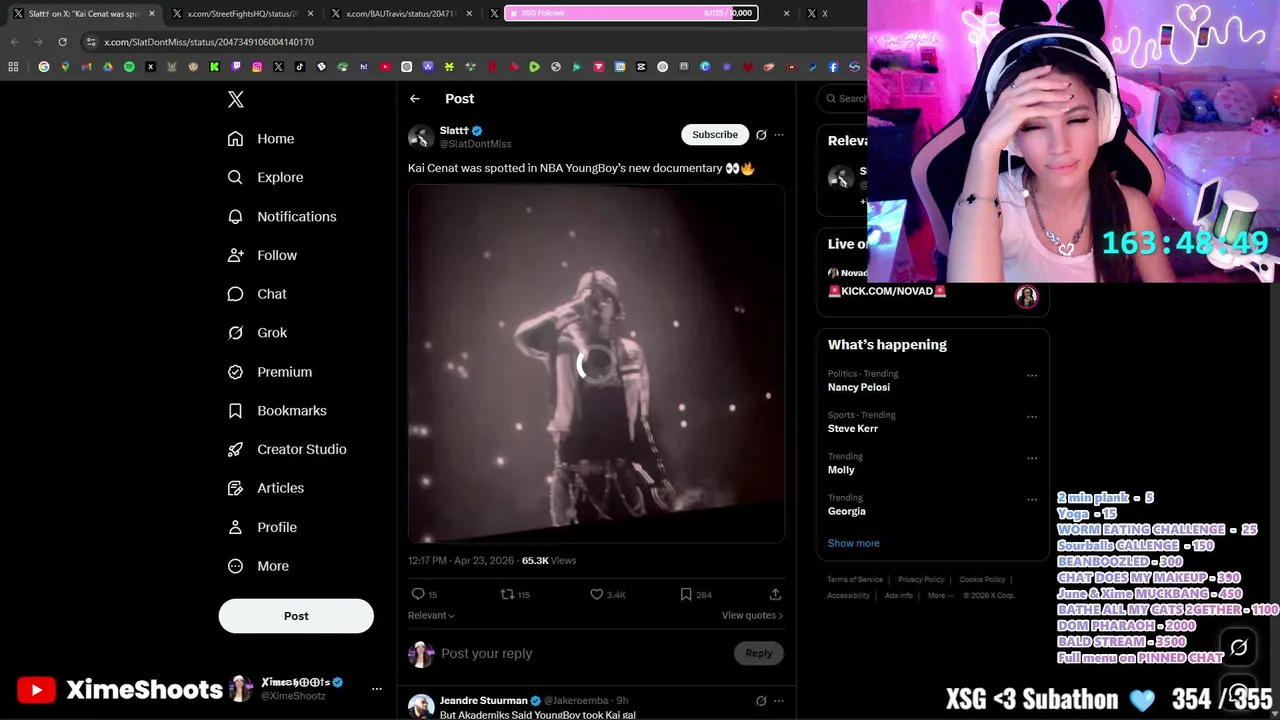Open options for Molly trend
Screen dimensions: 1280x720
(x=1032, y=458)
